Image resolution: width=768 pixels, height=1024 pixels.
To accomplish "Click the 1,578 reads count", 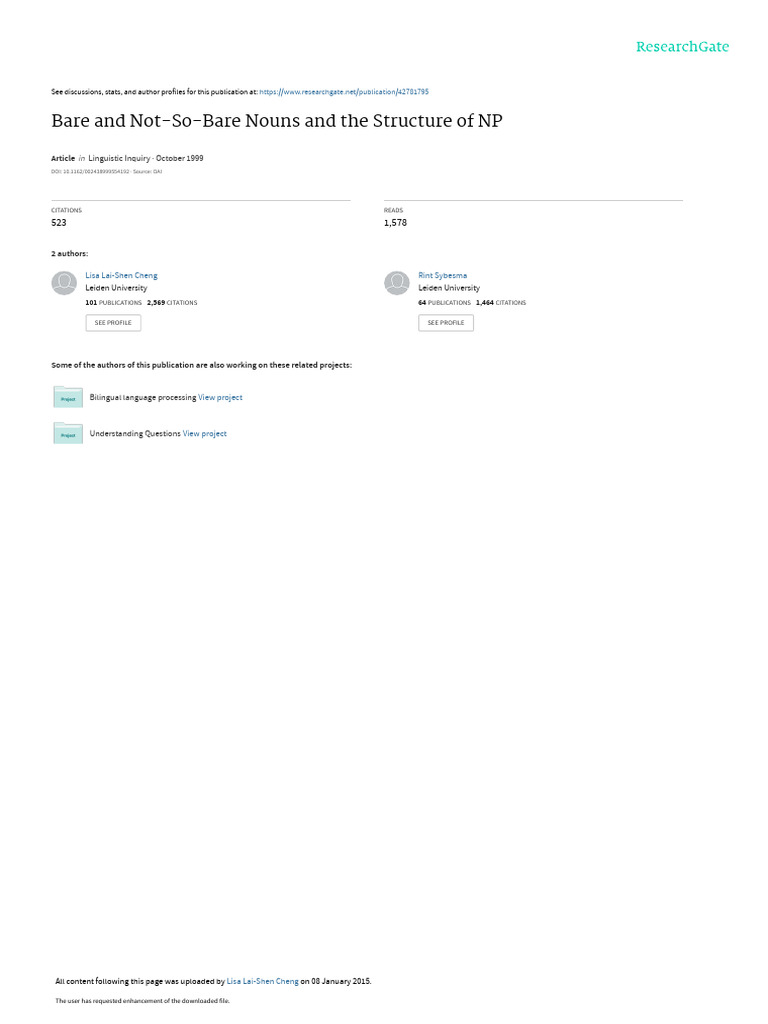I will pos(395,223).
